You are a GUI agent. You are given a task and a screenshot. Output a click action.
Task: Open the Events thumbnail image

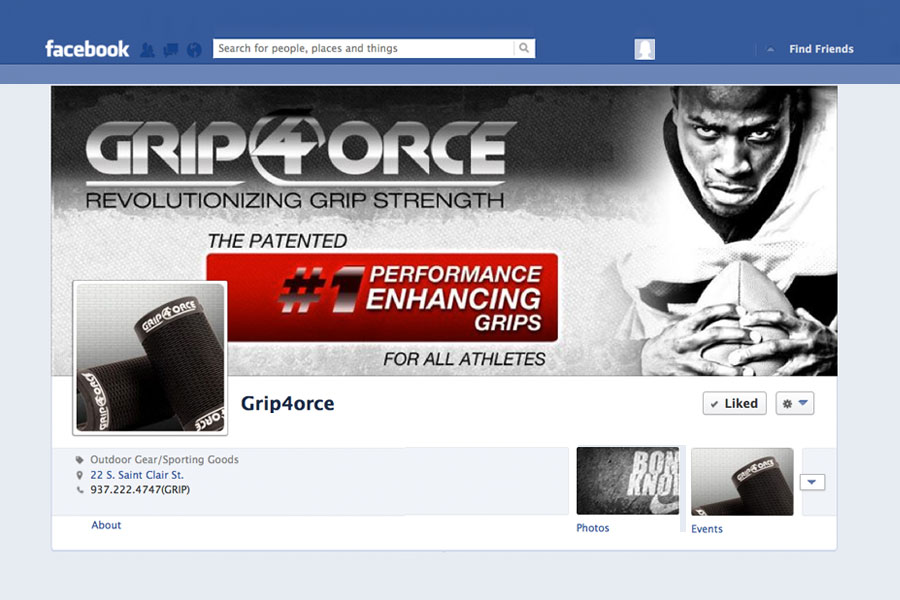coord(742,482)
